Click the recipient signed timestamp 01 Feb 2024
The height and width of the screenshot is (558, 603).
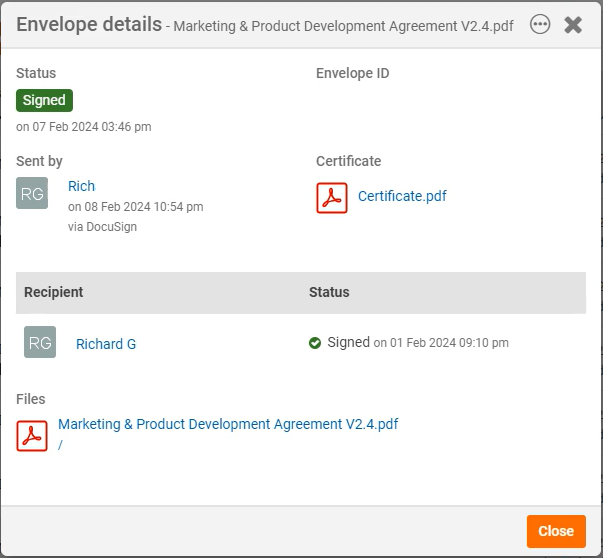click(441, 343)
